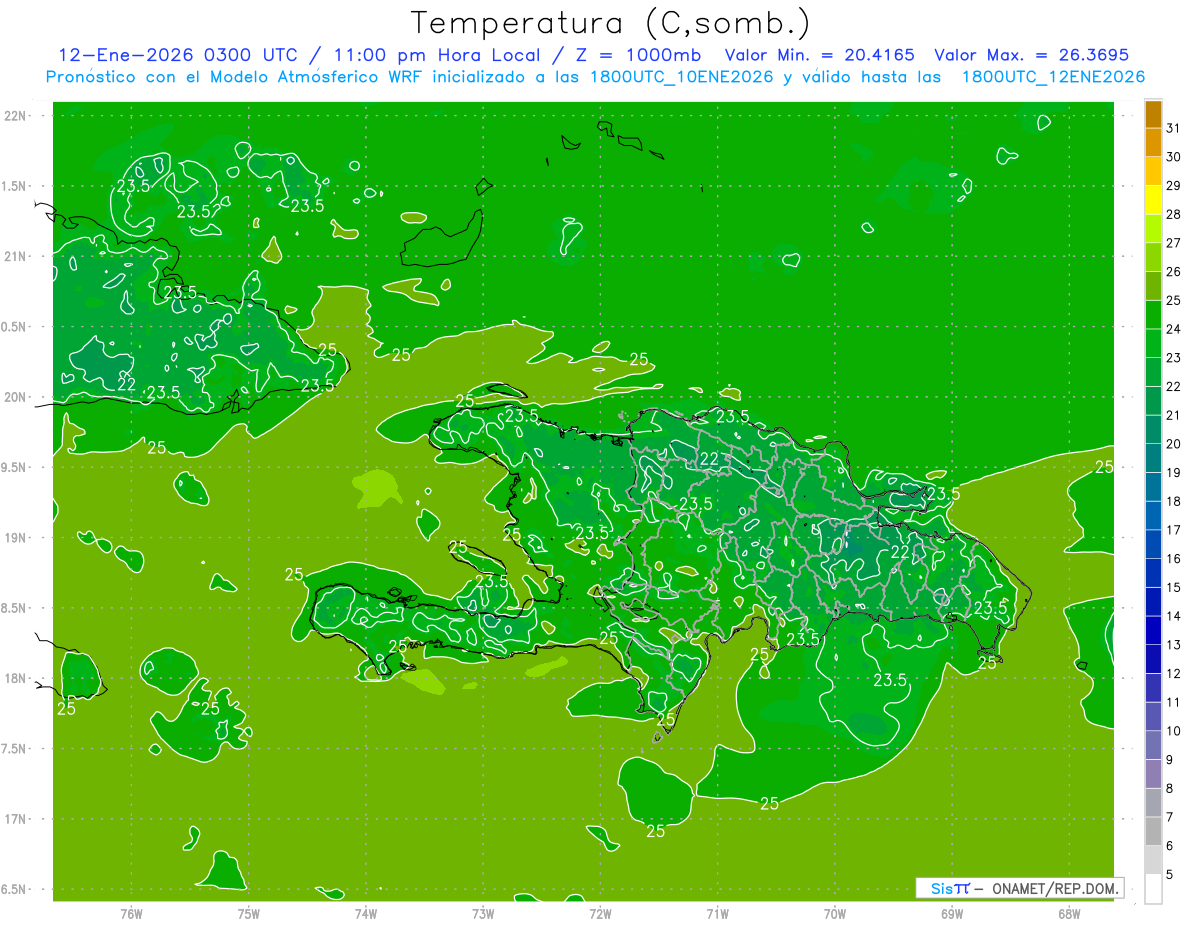Image resolution: width=1200 pixels, height=927 pixels.
Task: Click the color scale label 18
Action: coord(1174,501)
